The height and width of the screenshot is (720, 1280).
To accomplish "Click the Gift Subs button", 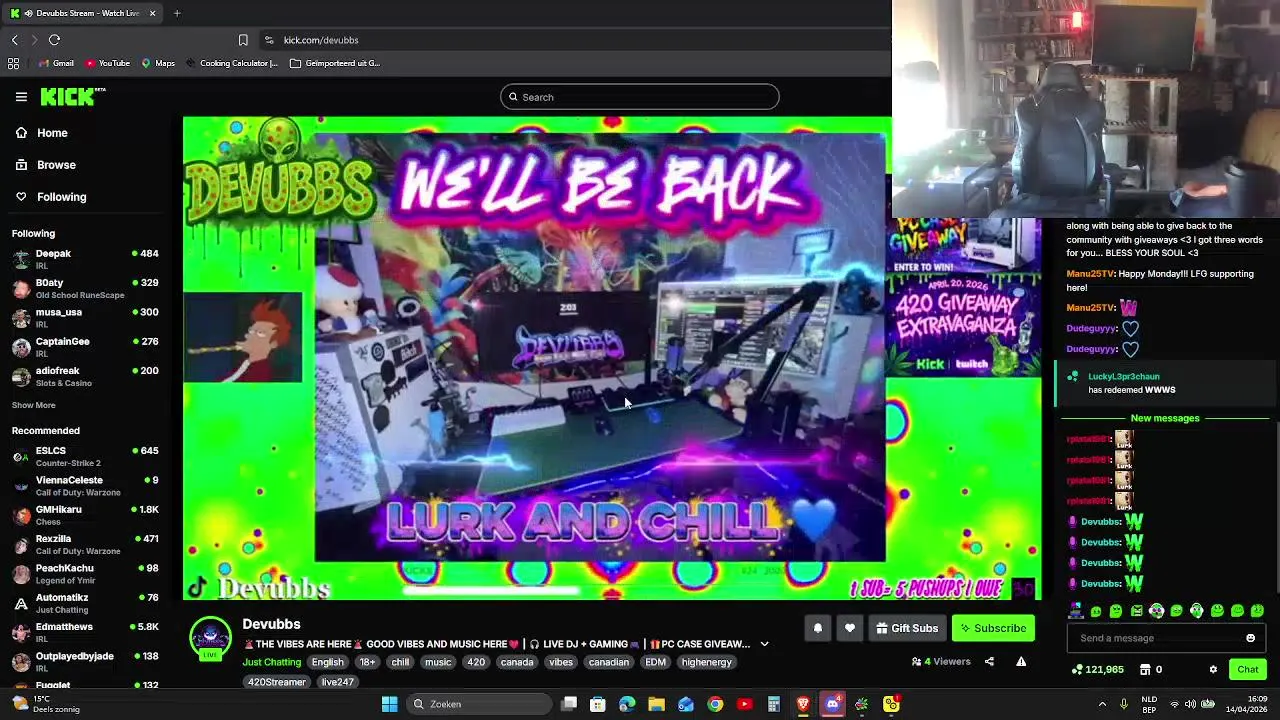I will click(x=907, y=628).
